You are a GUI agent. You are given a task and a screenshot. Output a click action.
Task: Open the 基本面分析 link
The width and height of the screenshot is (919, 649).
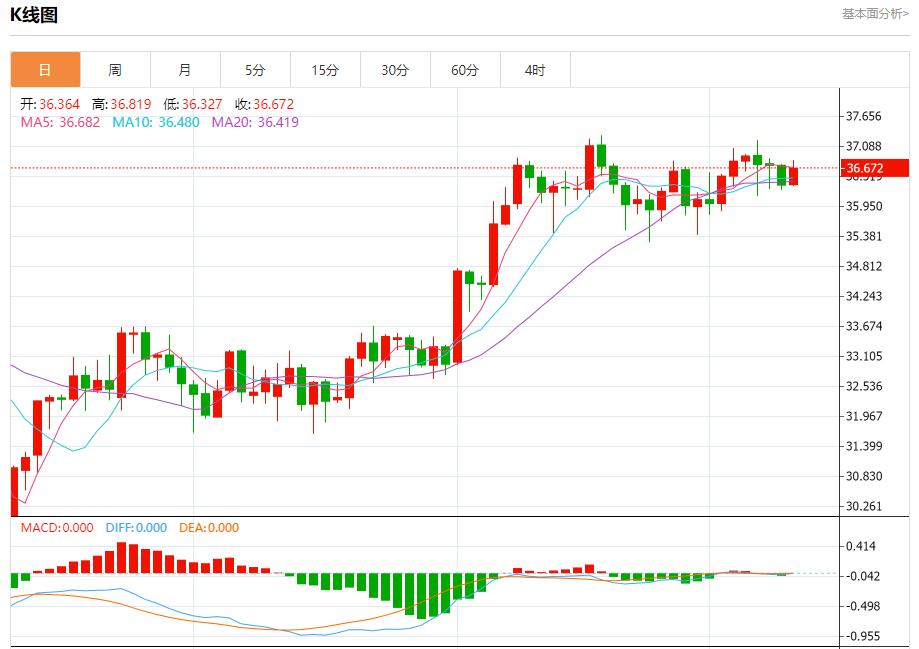(875, 14)
